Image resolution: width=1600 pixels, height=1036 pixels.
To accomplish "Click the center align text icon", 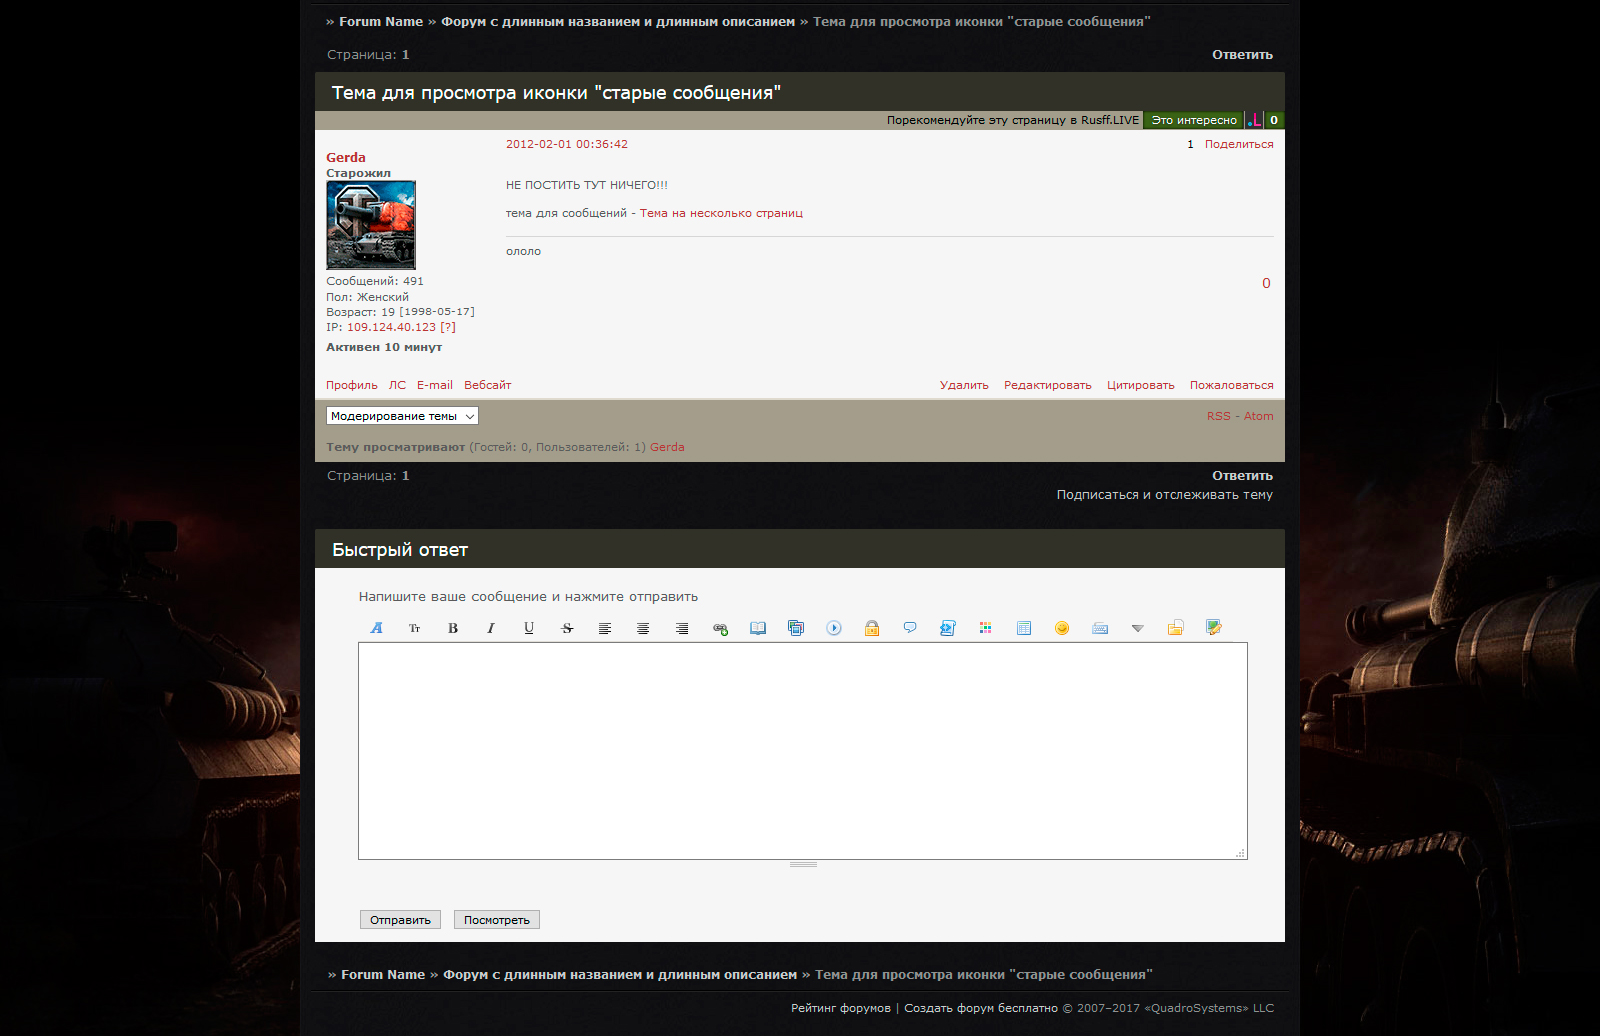I will 643,628.
